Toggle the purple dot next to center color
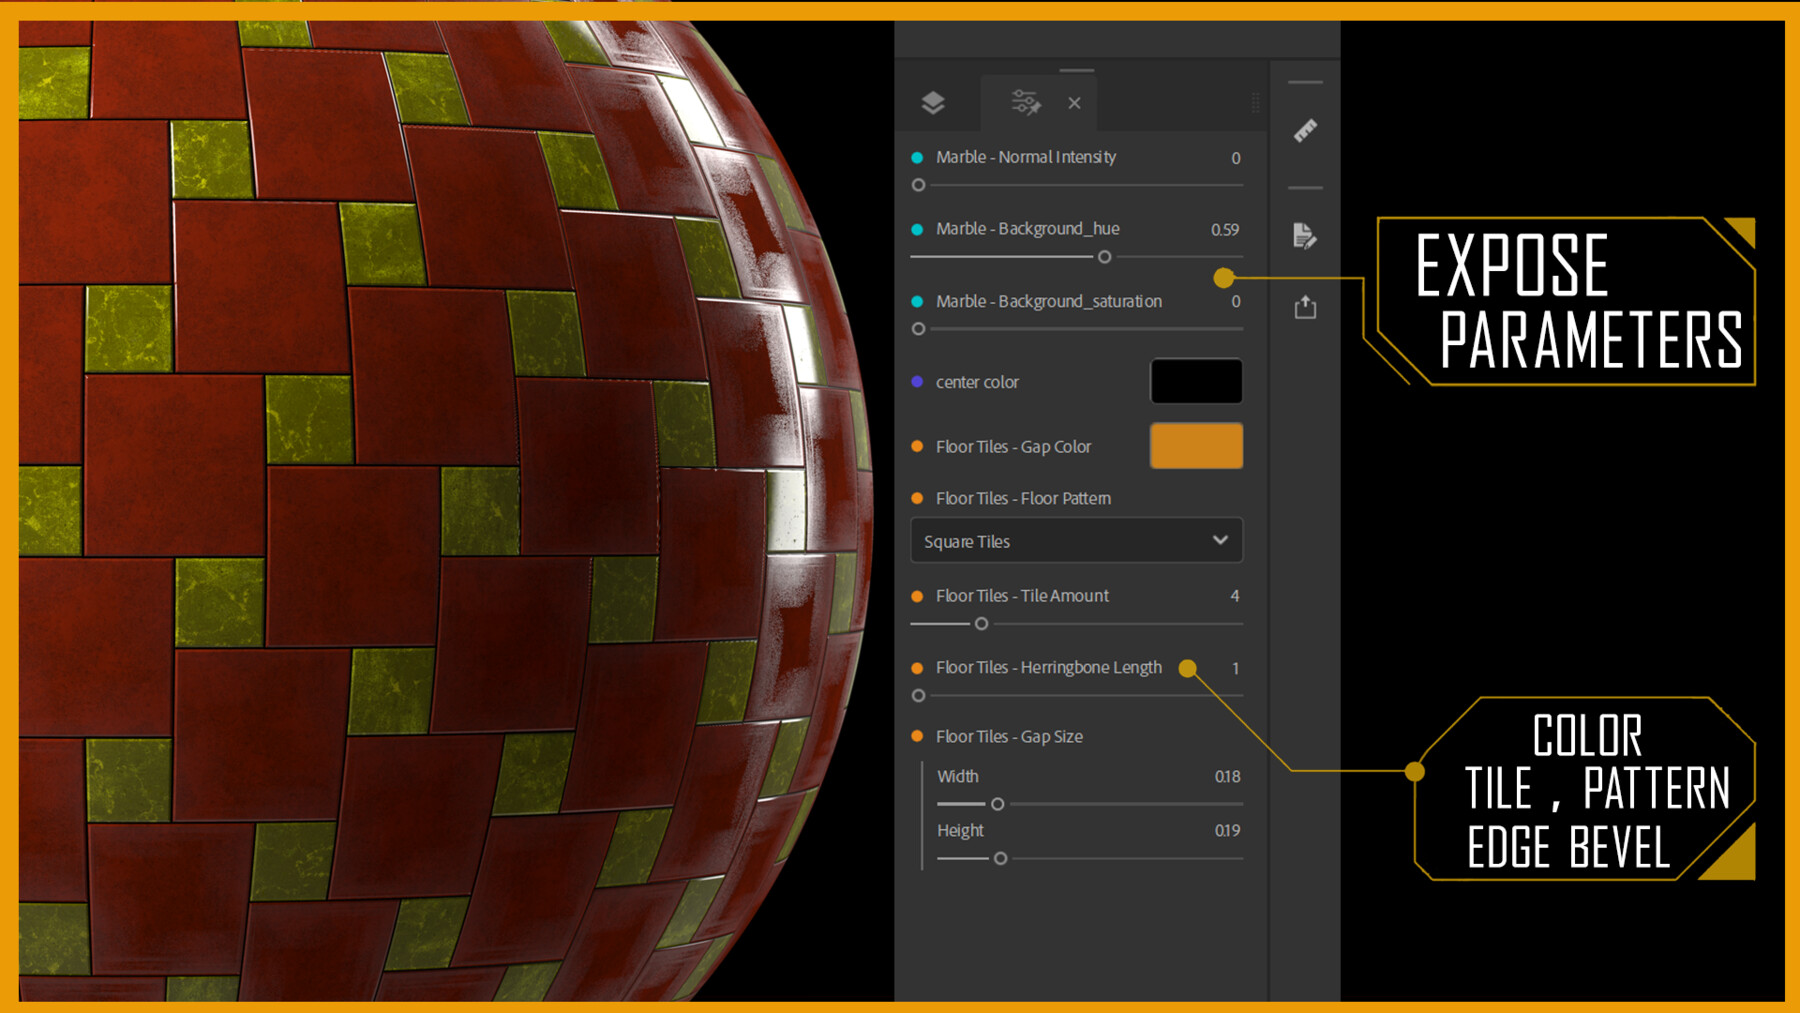 917,382
